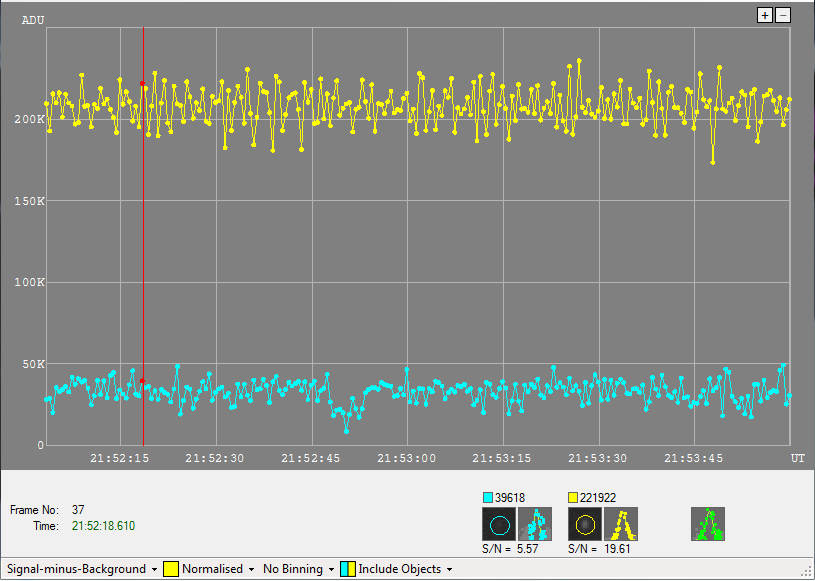Click the frame time value 21:52:18.610
The height and width of the screenshot is (581, 815).
pos(103,526)
